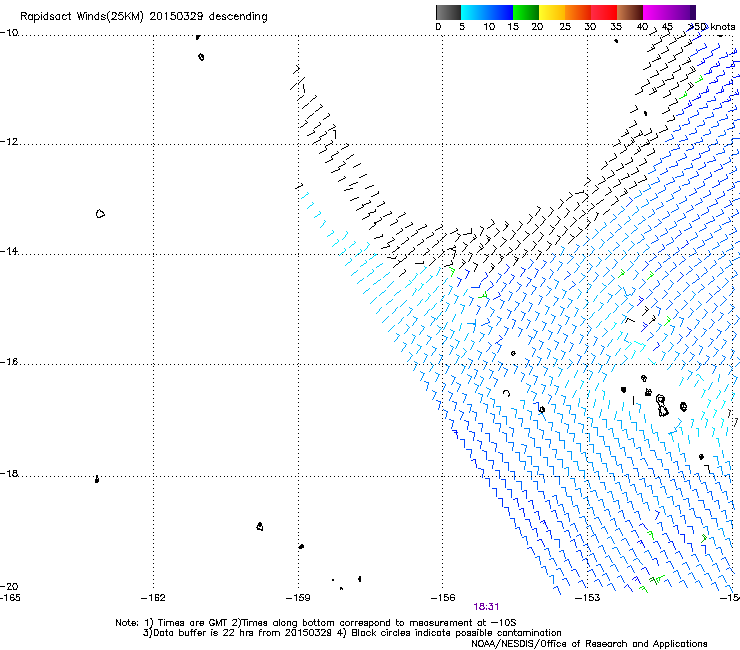
Task: Click the green 15-20 knots color segment
Action: click(x=526, y=12)
